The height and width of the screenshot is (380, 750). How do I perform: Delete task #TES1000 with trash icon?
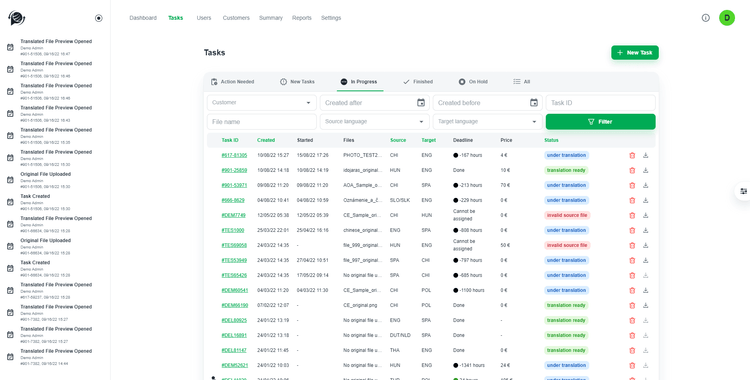(632, 230)
